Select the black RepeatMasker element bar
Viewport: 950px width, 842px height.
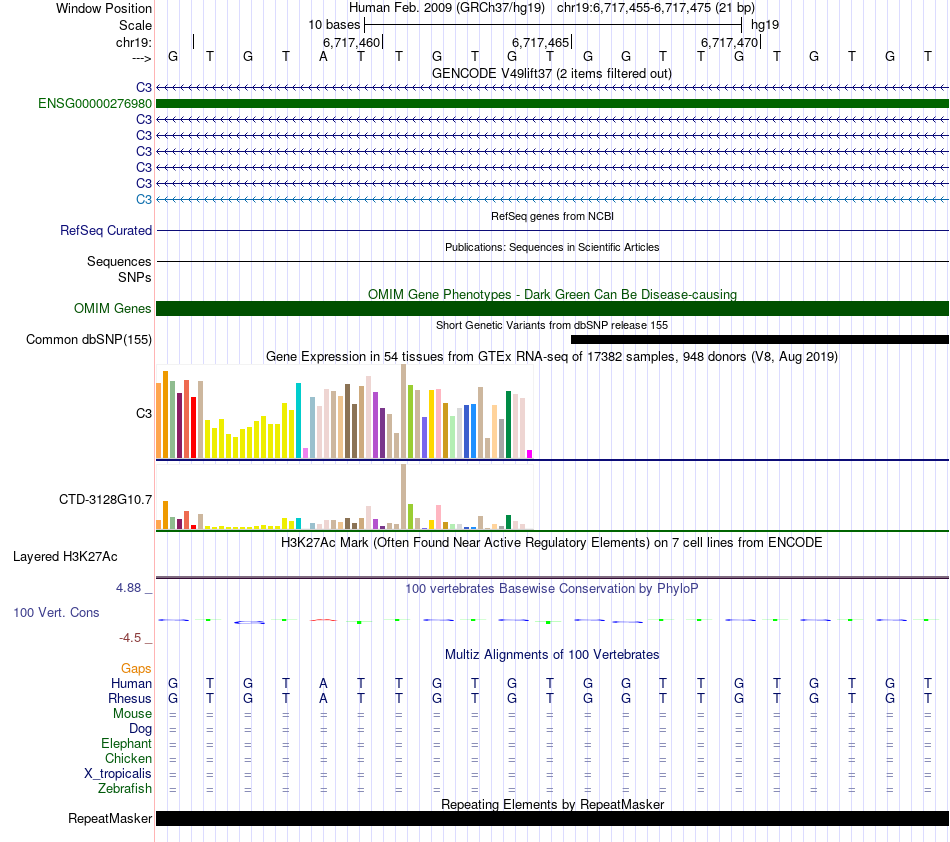click(552, 819)
